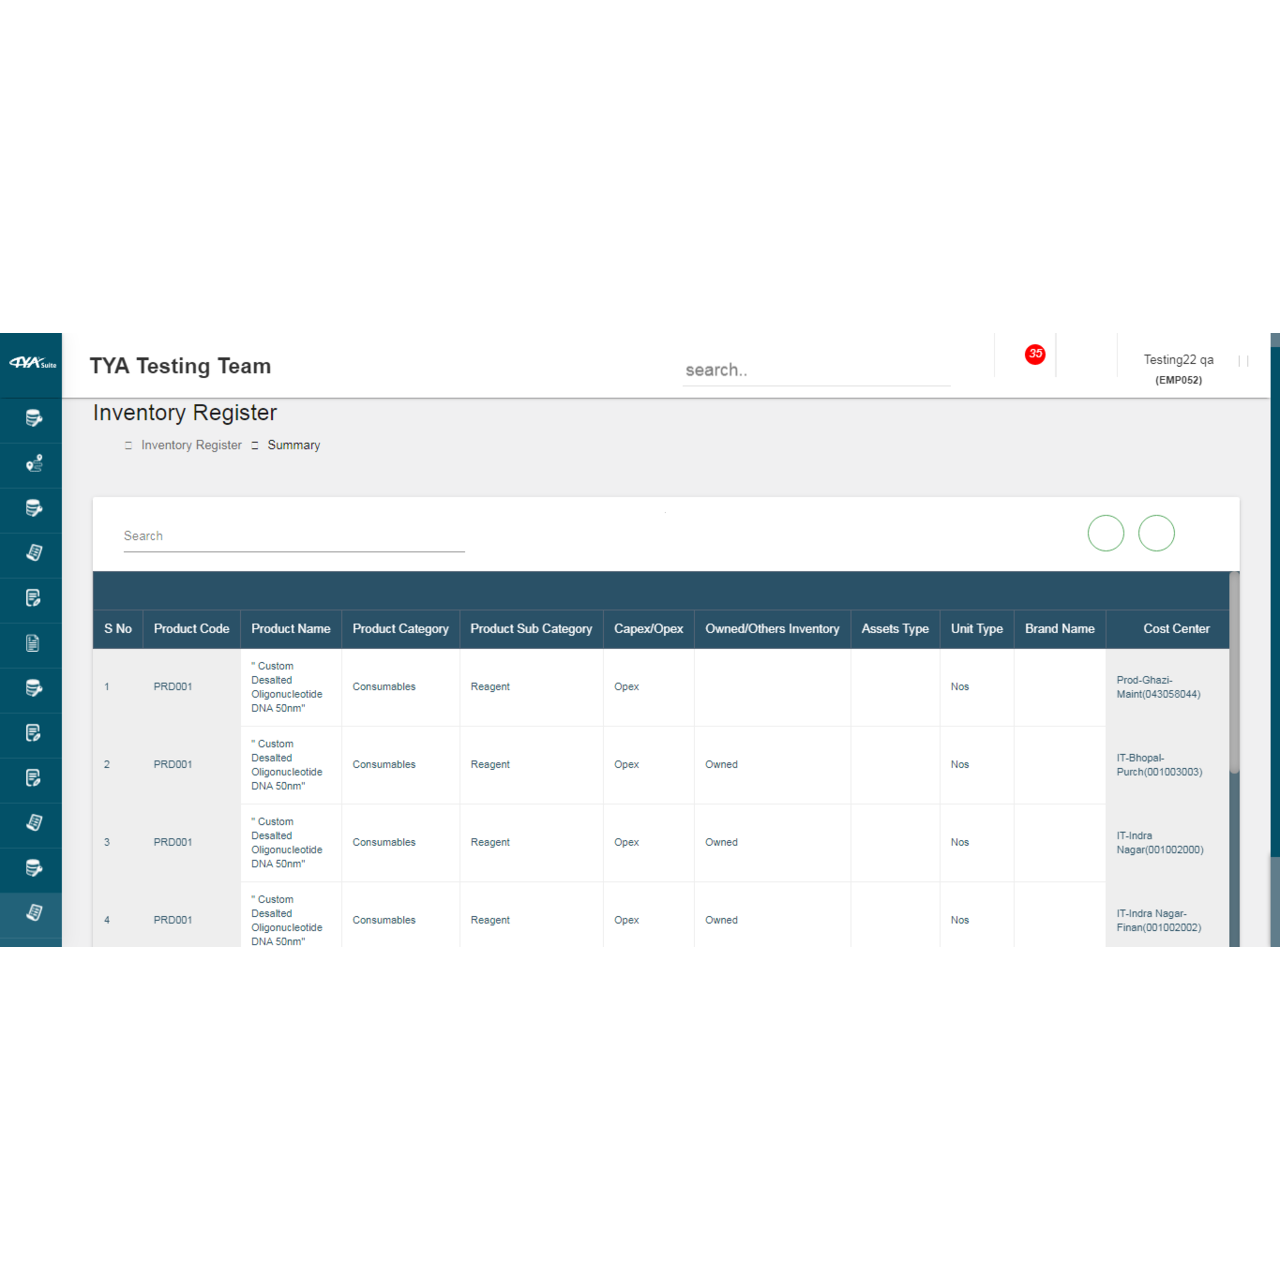Image resolution: width=1280 pixels, height=1280 pixels.
Task: Click the left green circle button
Action: tap(1105, 533)
